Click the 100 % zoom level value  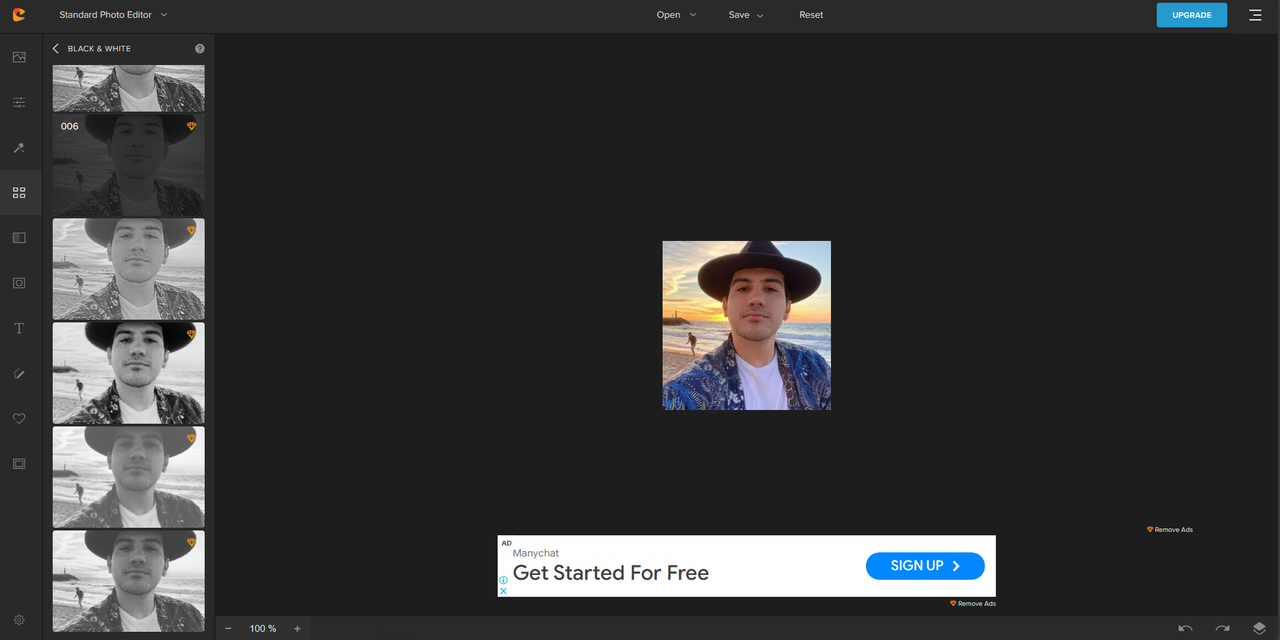[x=263, y=629]
